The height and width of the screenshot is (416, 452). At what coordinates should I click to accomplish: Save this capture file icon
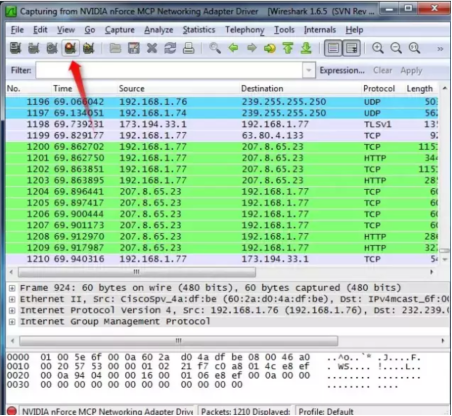[x=134, y=48]
